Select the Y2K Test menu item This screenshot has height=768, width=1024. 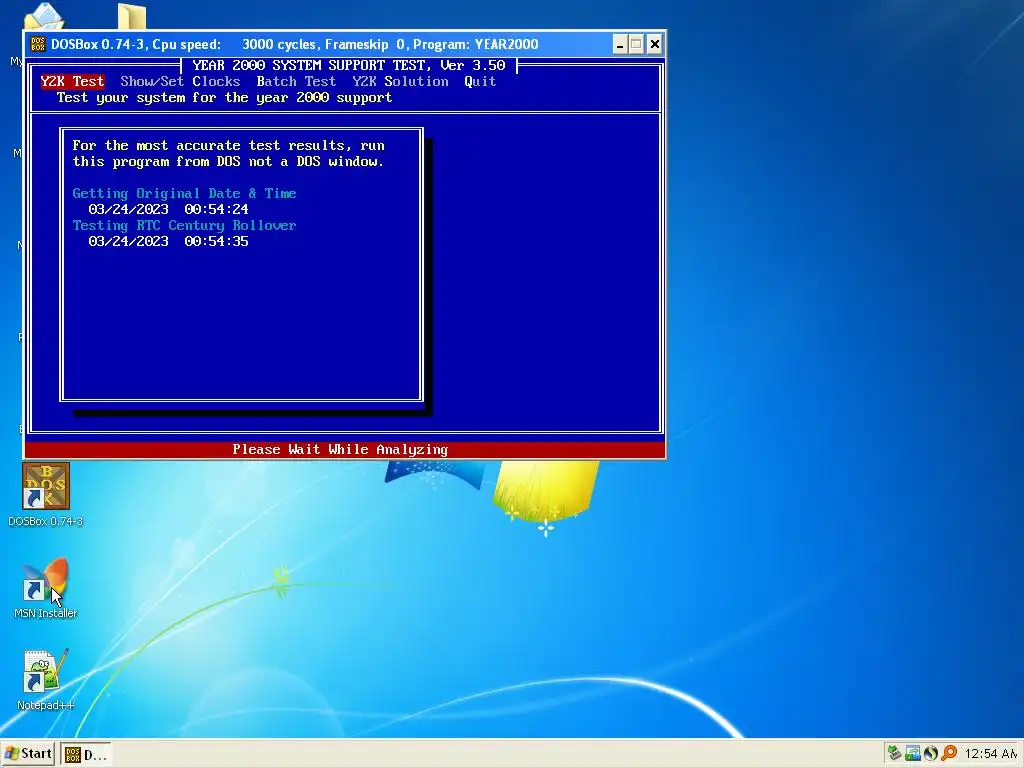click(72, 82)
